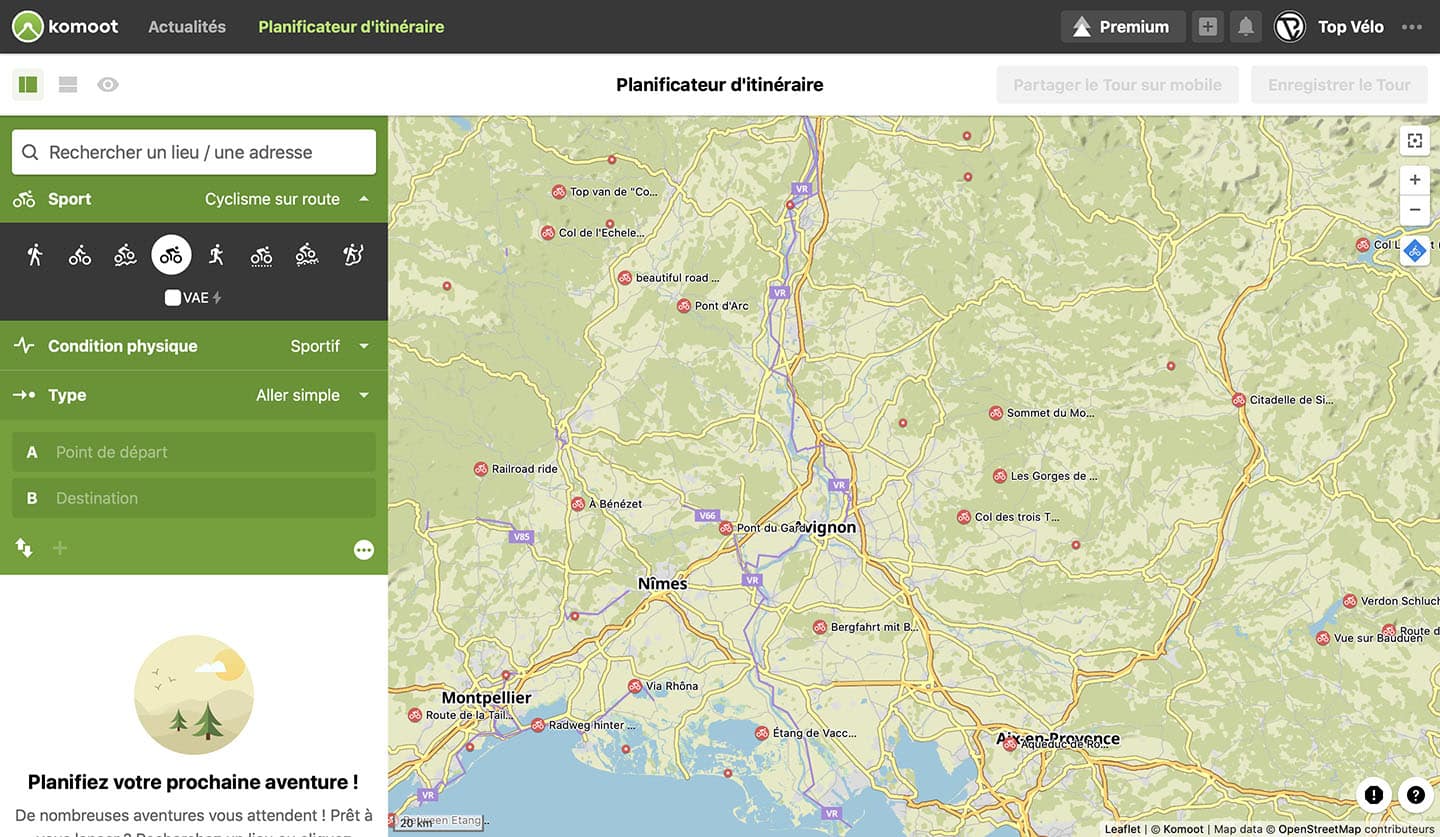Select the enduro mountain bike sport icon

pyautogui.click(x=307, y=256)
